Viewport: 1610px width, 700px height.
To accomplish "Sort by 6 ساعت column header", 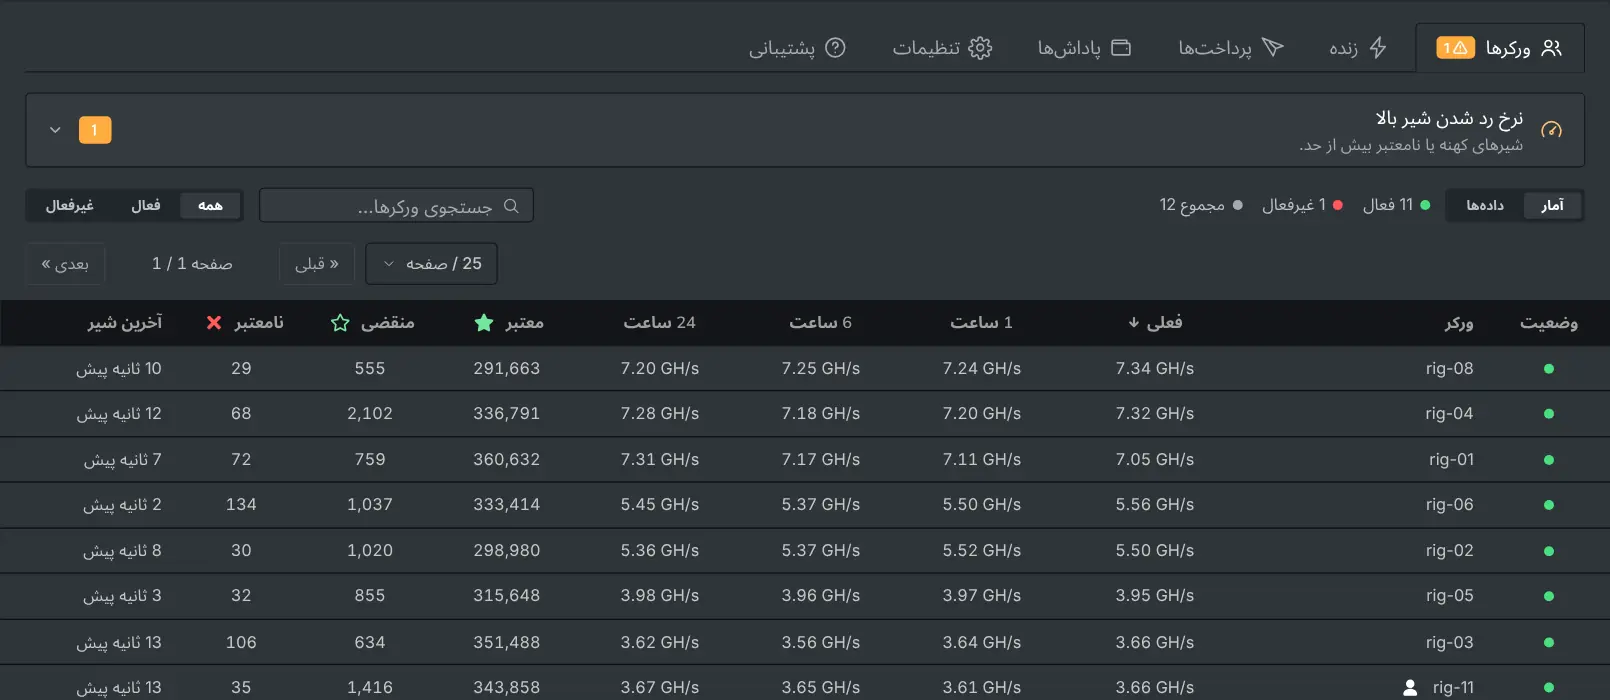I will [x=820, y=322].
